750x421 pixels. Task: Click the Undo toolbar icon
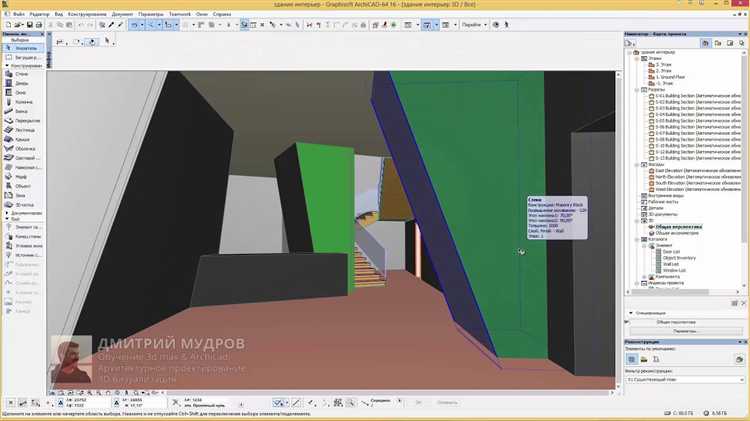(81, 25)
